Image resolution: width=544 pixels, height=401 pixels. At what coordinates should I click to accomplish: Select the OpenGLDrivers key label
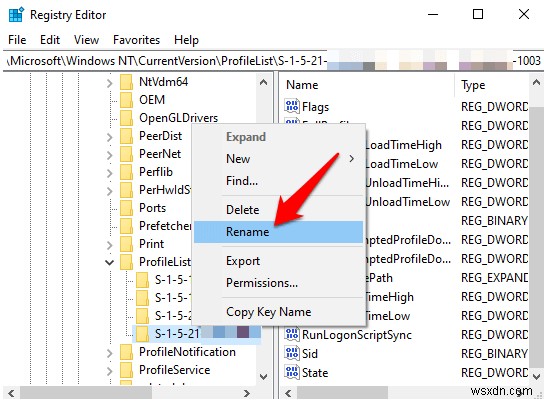tap(178, 118)
